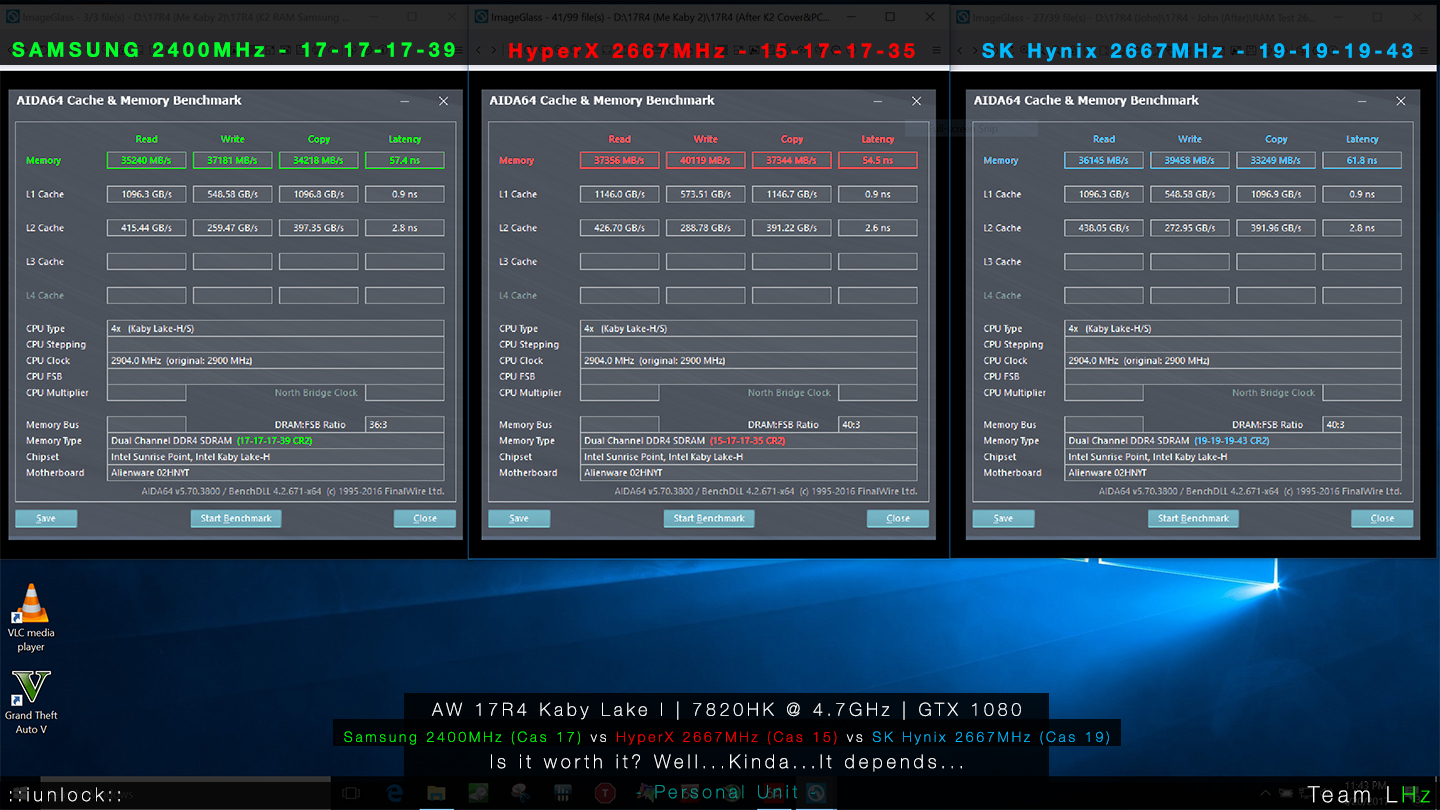This screenshot has height=810, width=1440.
Task: Click the L2 cache read value 438.05 GB/s
Action: coord(1104,228)
